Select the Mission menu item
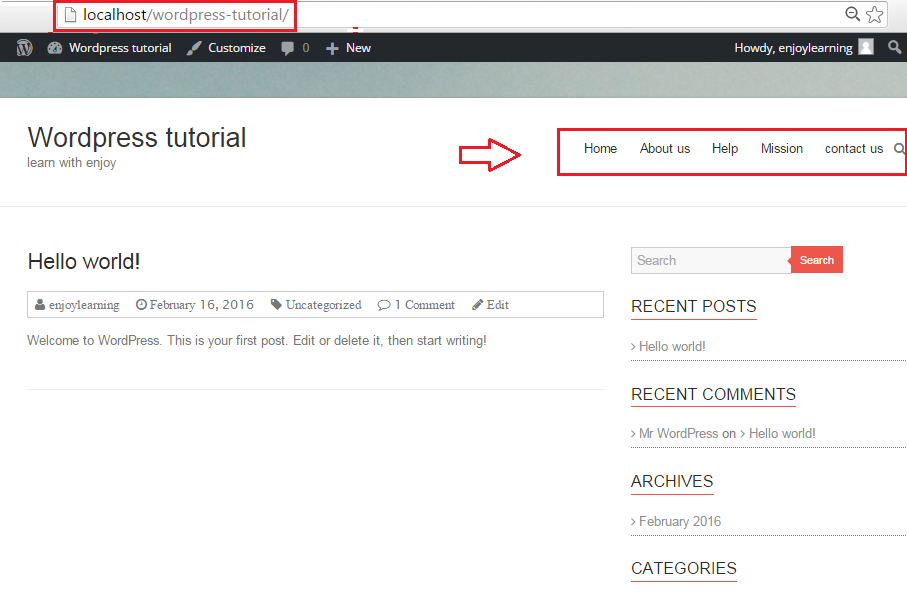 point(781,149)
